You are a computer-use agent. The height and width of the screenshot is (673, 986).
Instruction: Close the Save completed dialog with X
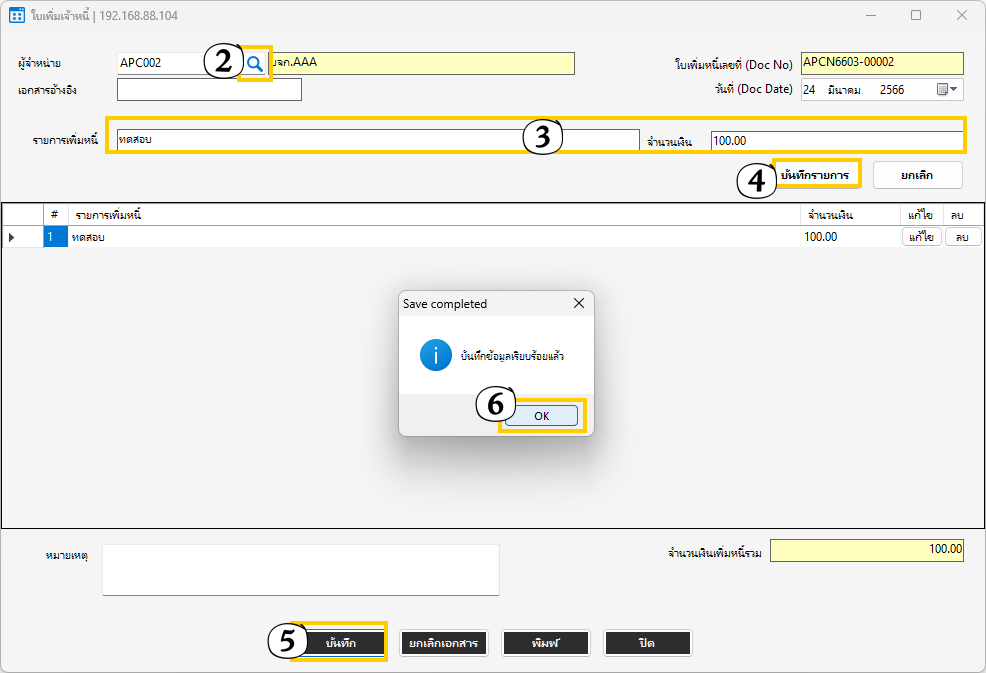point(578,303)
